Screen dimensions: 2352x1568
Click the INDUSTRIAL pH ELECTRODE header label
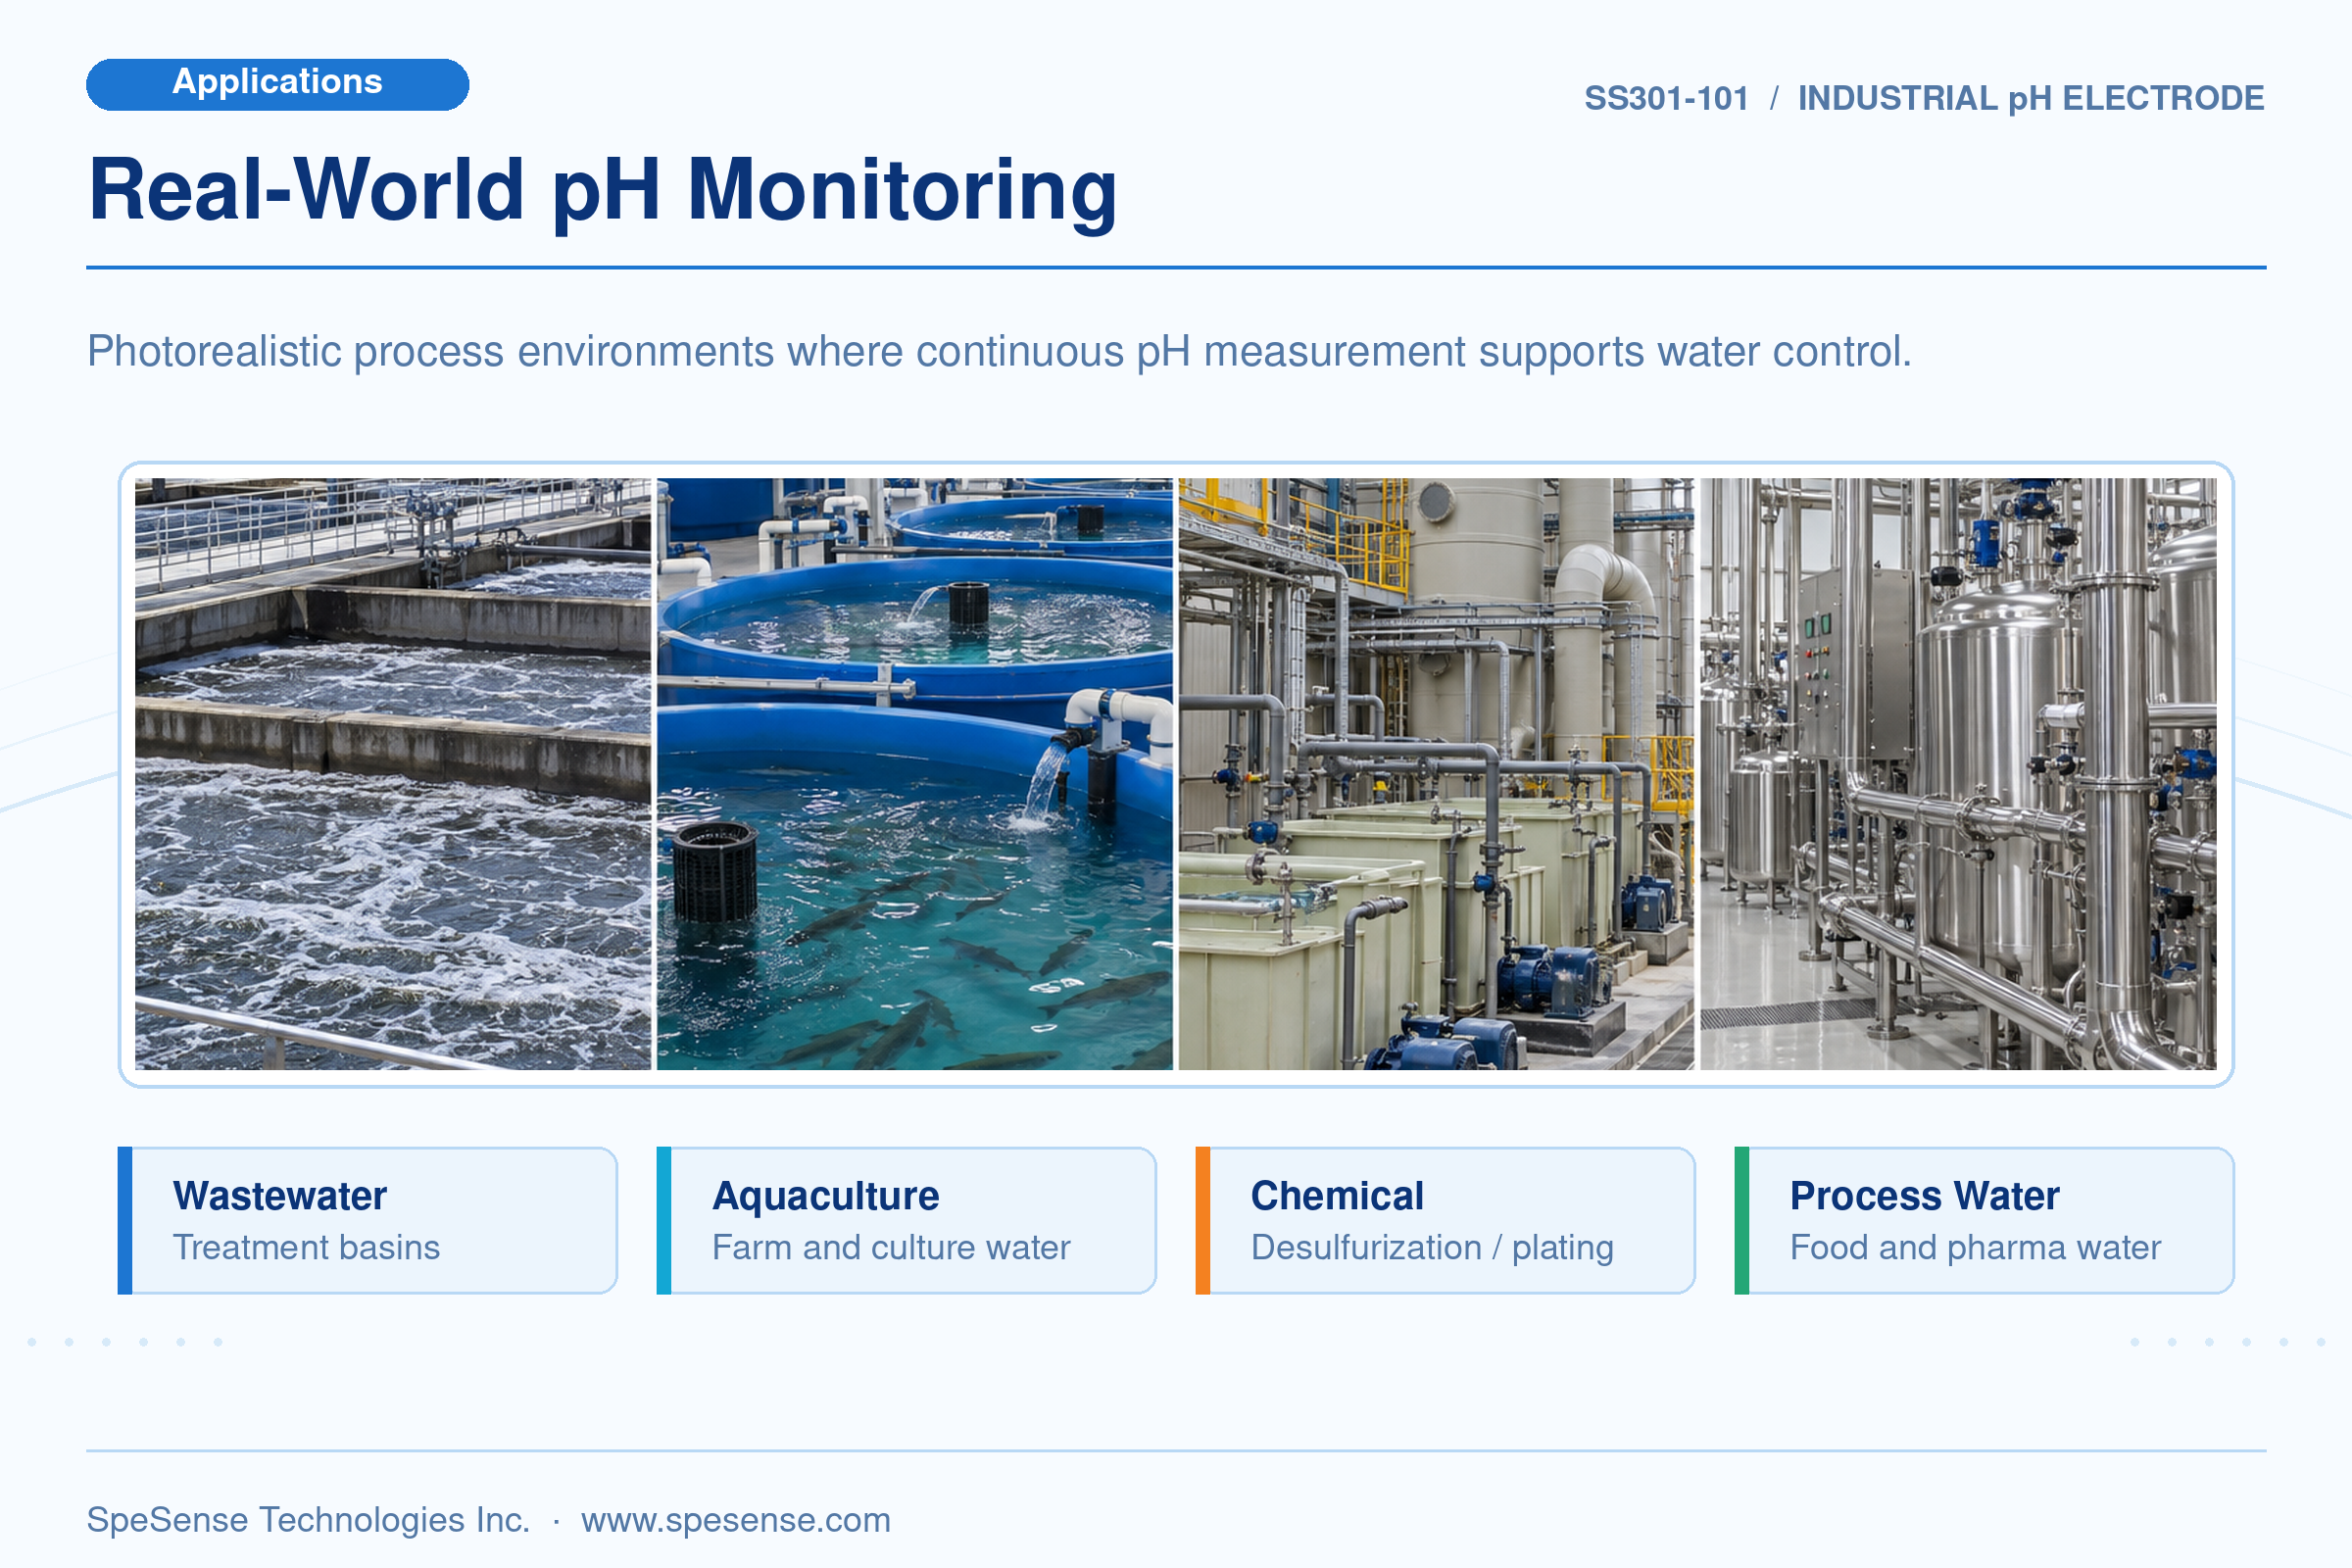point(2030,98)
